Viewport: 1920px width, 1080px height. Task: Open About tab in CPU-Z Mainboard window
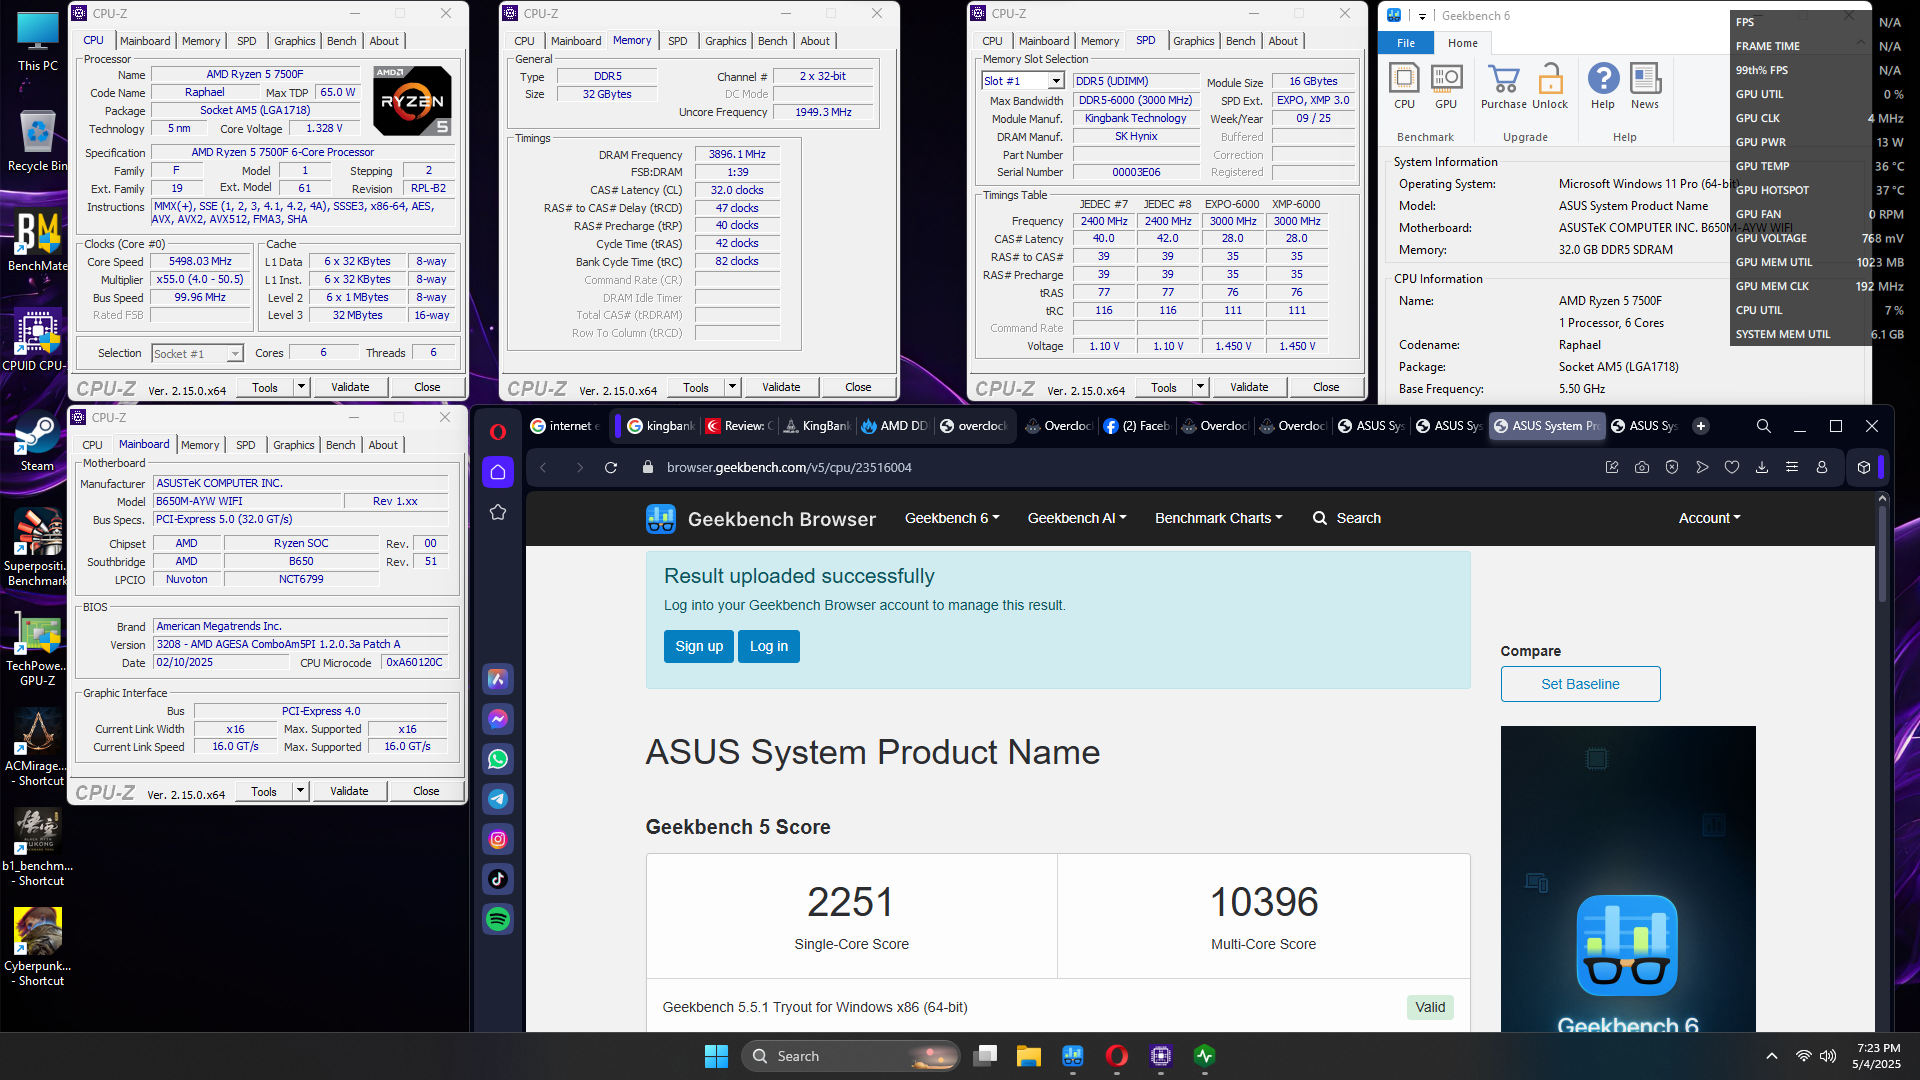point(383,445)
